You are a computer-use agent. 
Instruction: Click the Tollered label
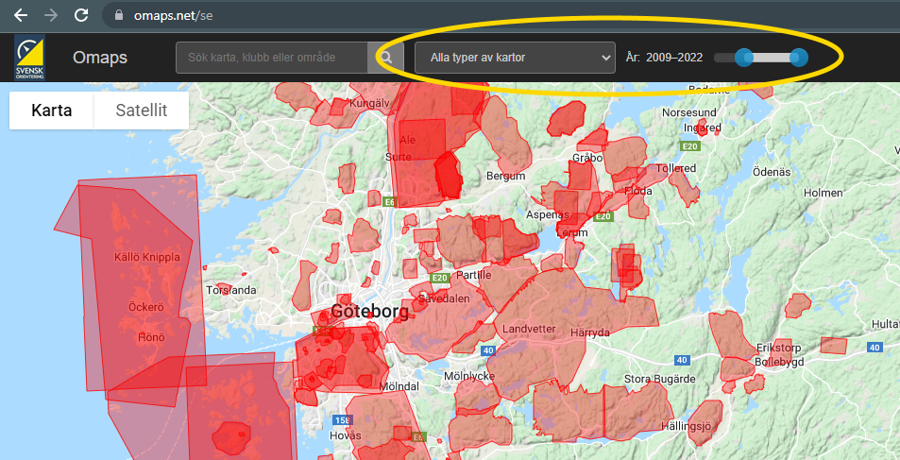676,168
